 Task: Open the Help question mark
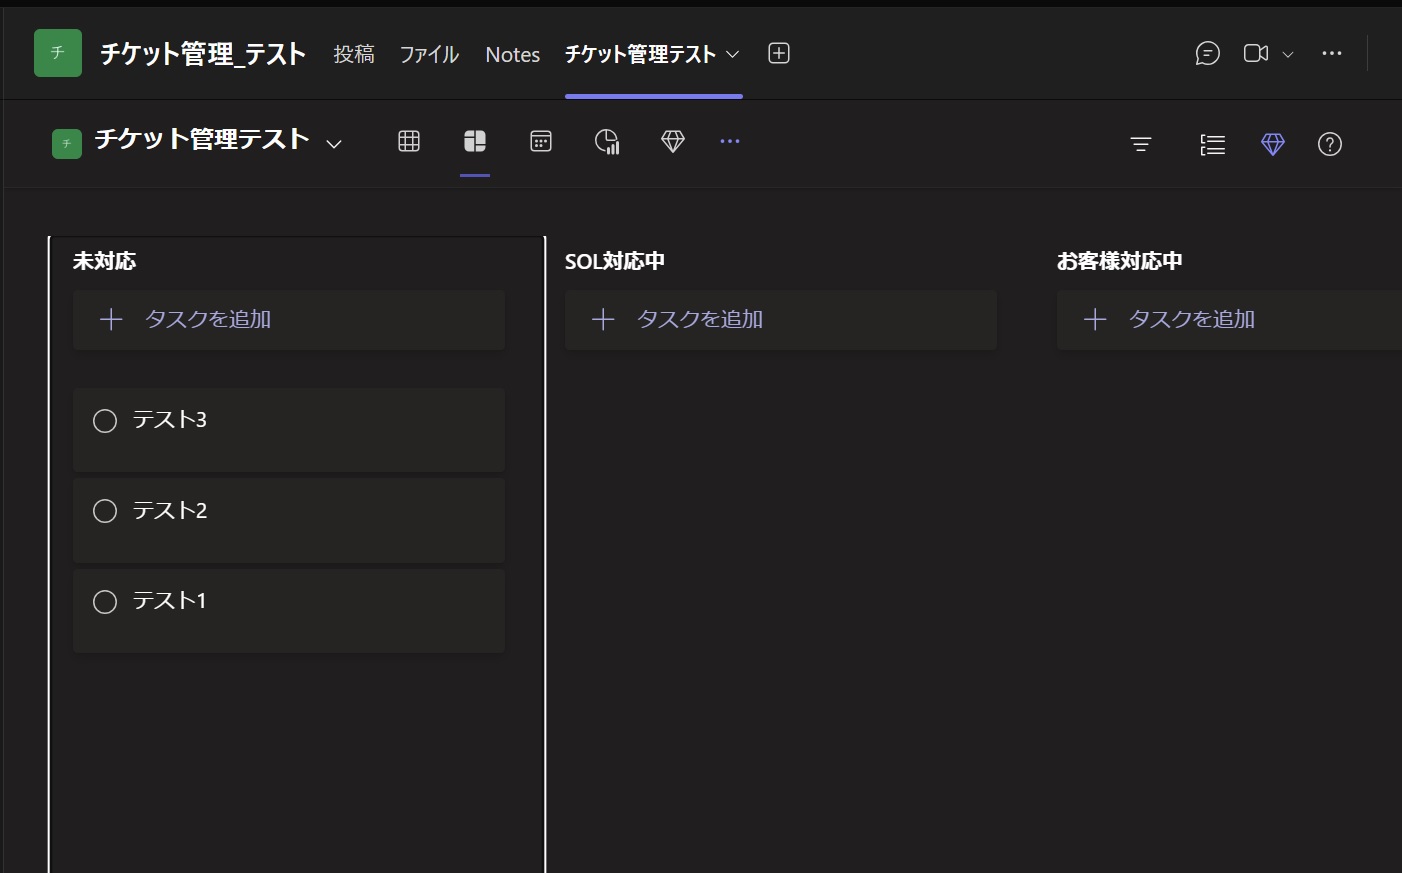pyautogui.click(x=1330, y=144)
